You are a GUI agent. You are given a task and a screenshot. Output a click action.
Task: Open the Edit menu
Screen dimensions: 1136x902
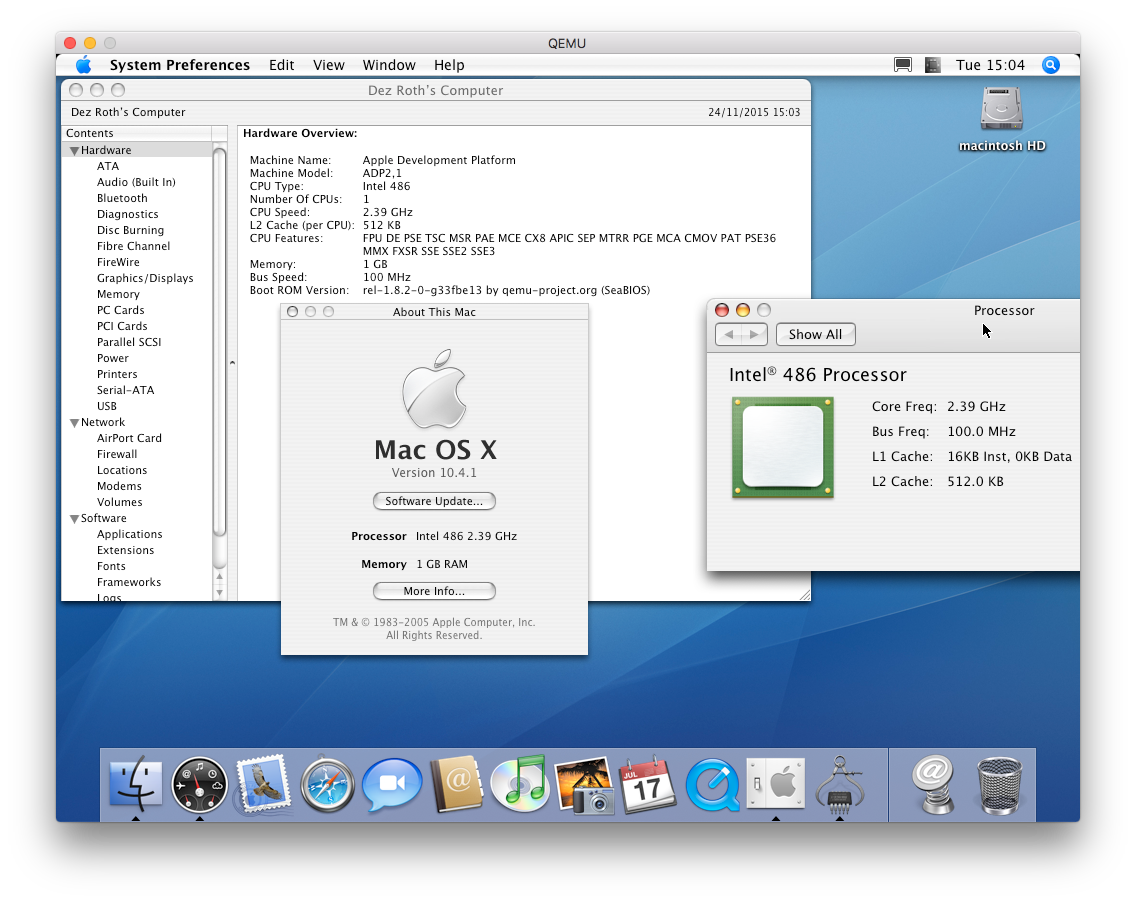click(281, 65)
